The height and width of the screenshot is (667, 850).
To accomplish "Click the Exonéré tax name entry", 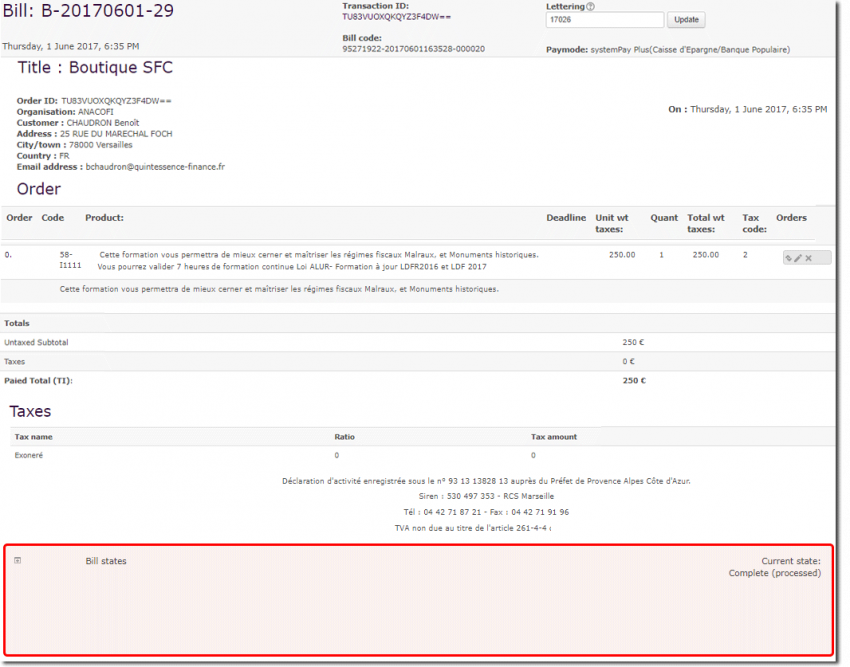I will [x=29, y=455].
